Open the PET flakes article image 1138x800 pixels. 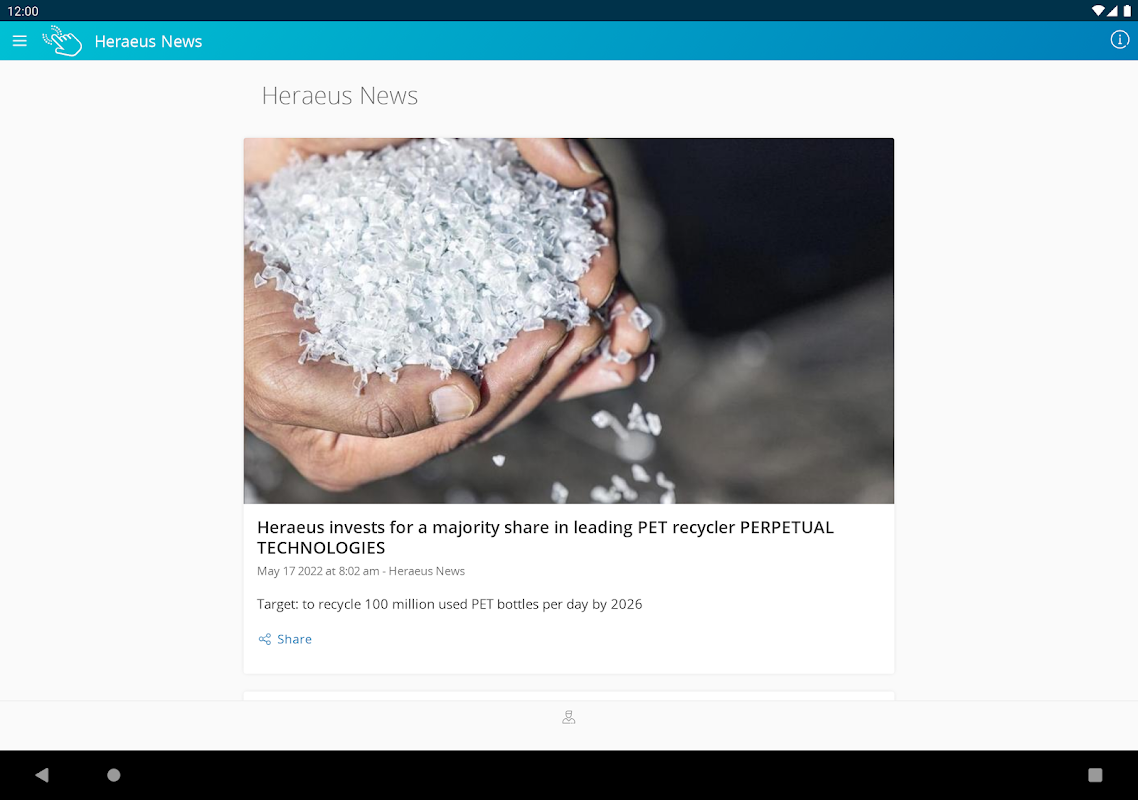[569, 321]
